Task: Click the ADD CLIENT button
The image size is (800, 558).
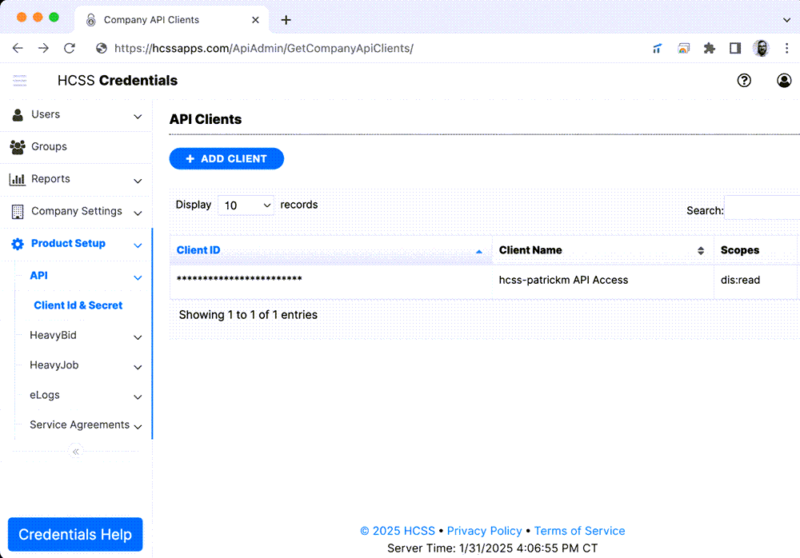Action: point(226,159)
